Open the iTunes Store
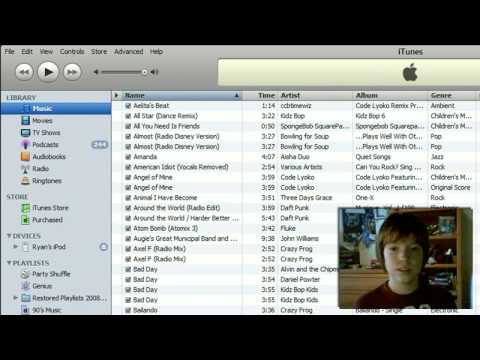480x360 pixels. coord(50,208)
